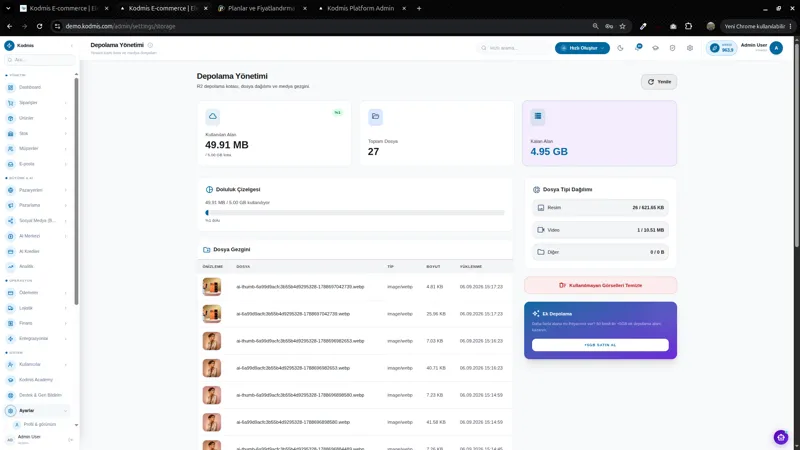800x450 pixels.
Task: Open the Hızlı Oluştur dropdown
Action: [582, 48]
